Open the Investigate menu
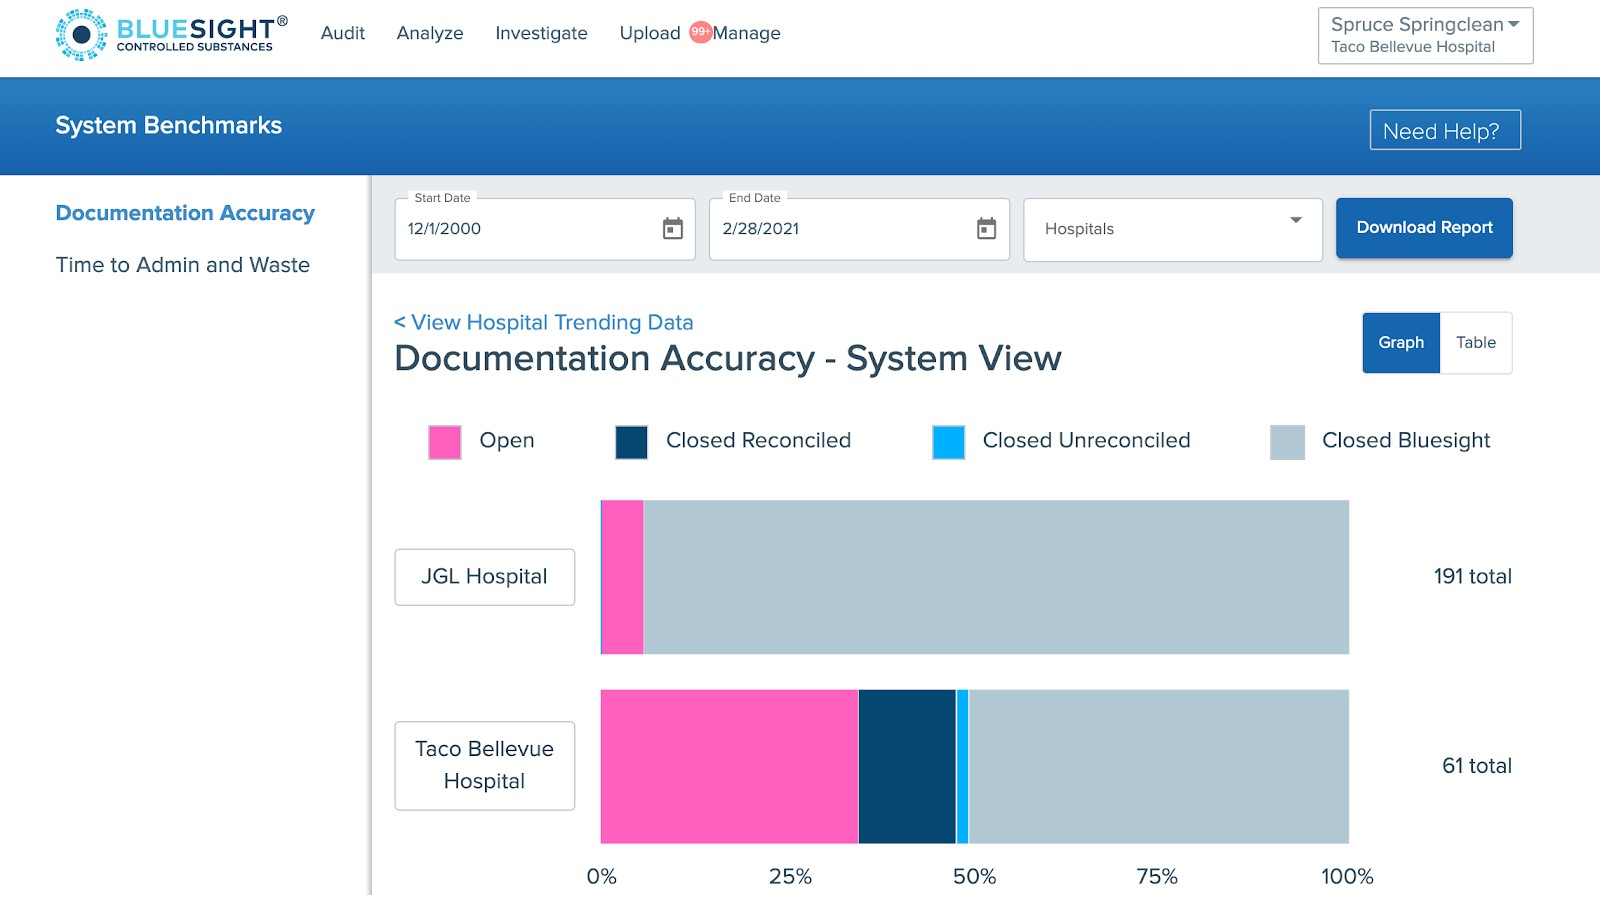 (x=541, y=33)
